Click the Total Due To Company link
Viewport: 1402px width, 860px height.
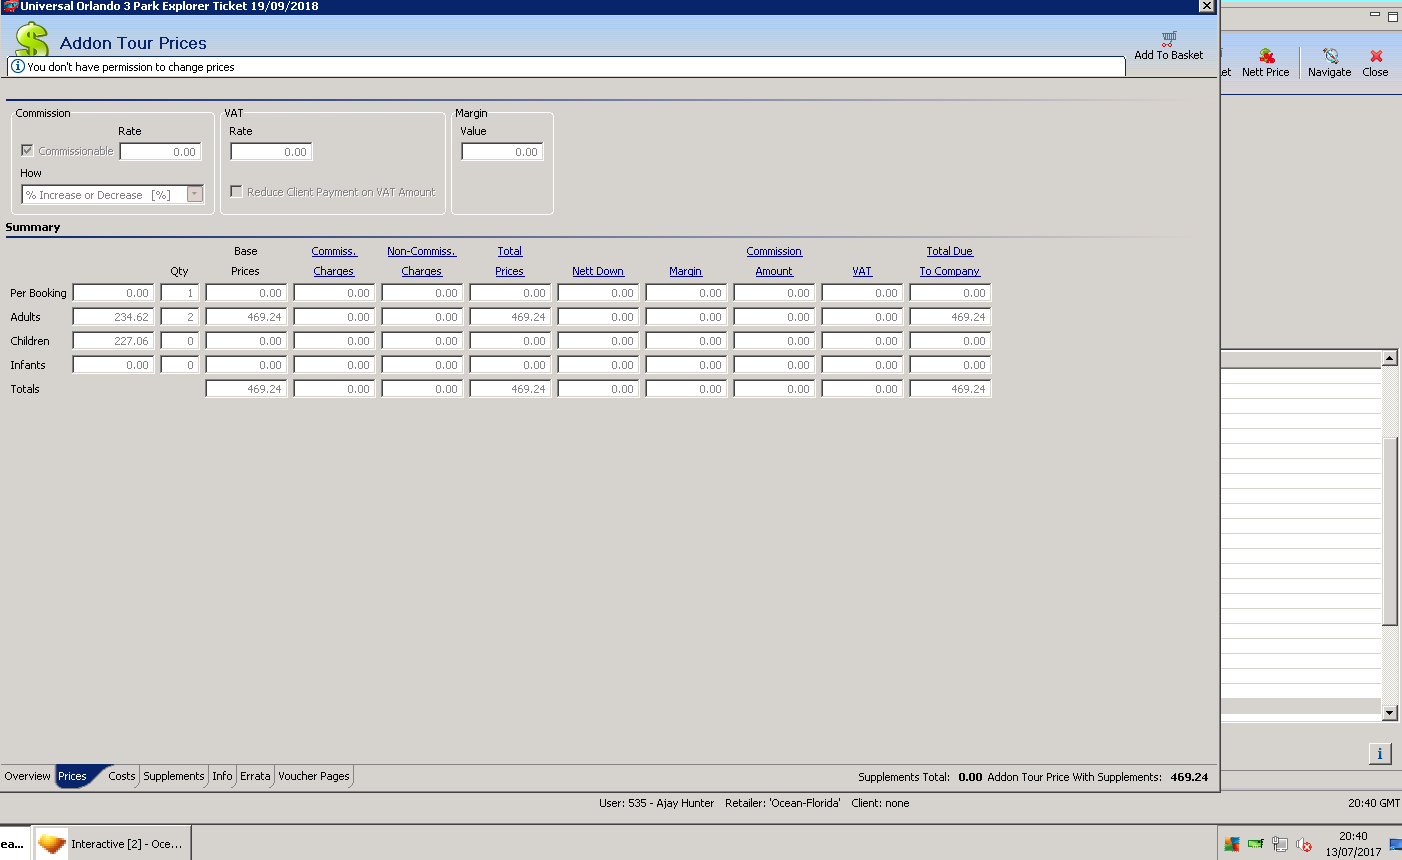(950, 261)
